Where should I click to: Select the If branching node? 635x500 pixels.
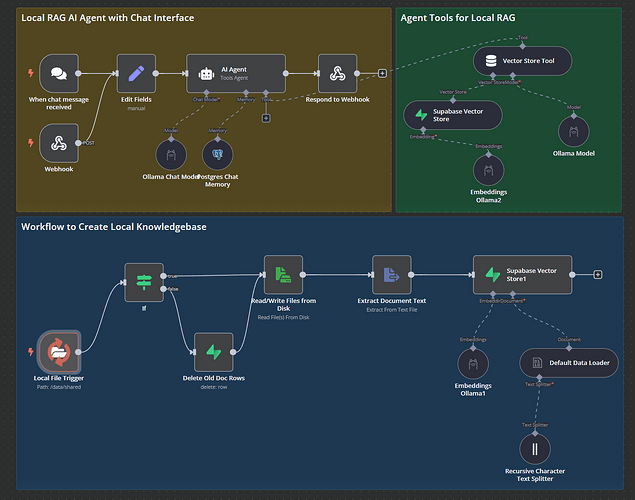pyautogui.click(x=144, y=283)
